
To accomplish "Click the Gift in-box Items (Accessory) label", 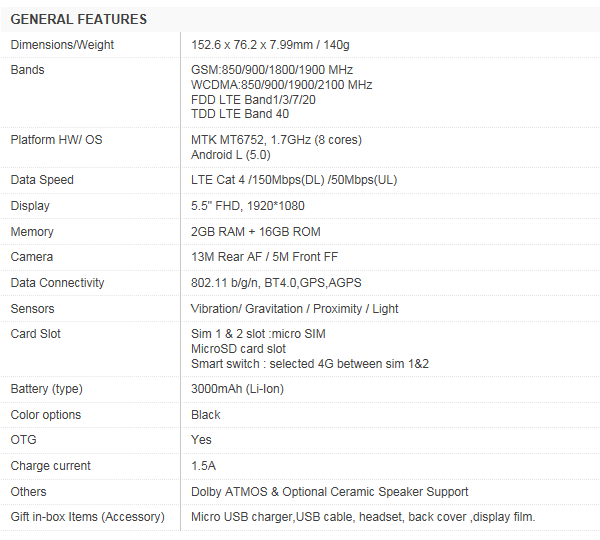I will (87, 517).
